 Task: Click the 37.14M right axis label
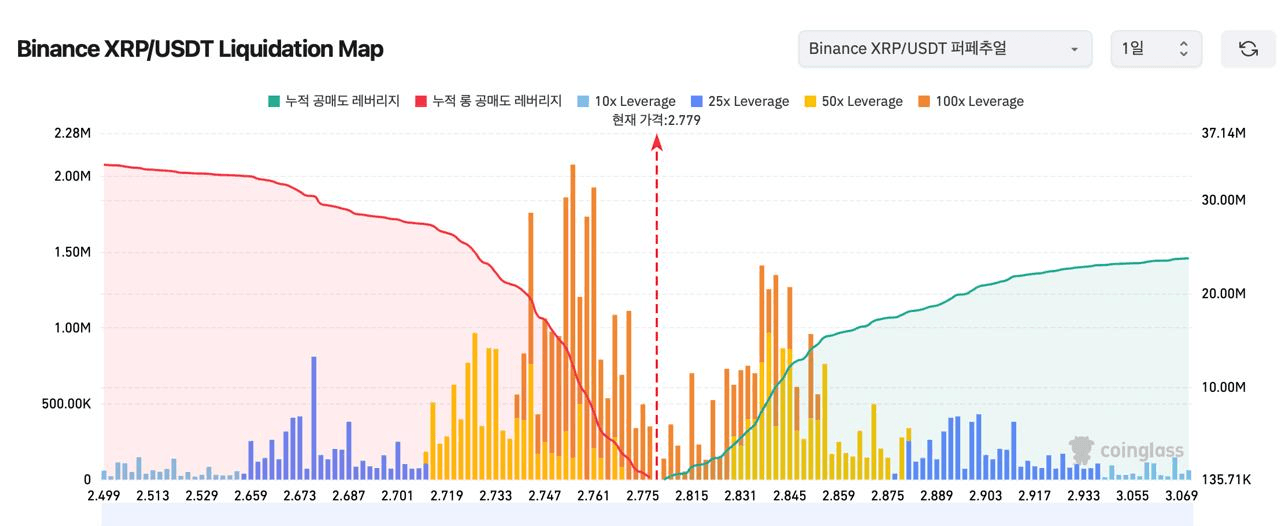point(1223,132)
